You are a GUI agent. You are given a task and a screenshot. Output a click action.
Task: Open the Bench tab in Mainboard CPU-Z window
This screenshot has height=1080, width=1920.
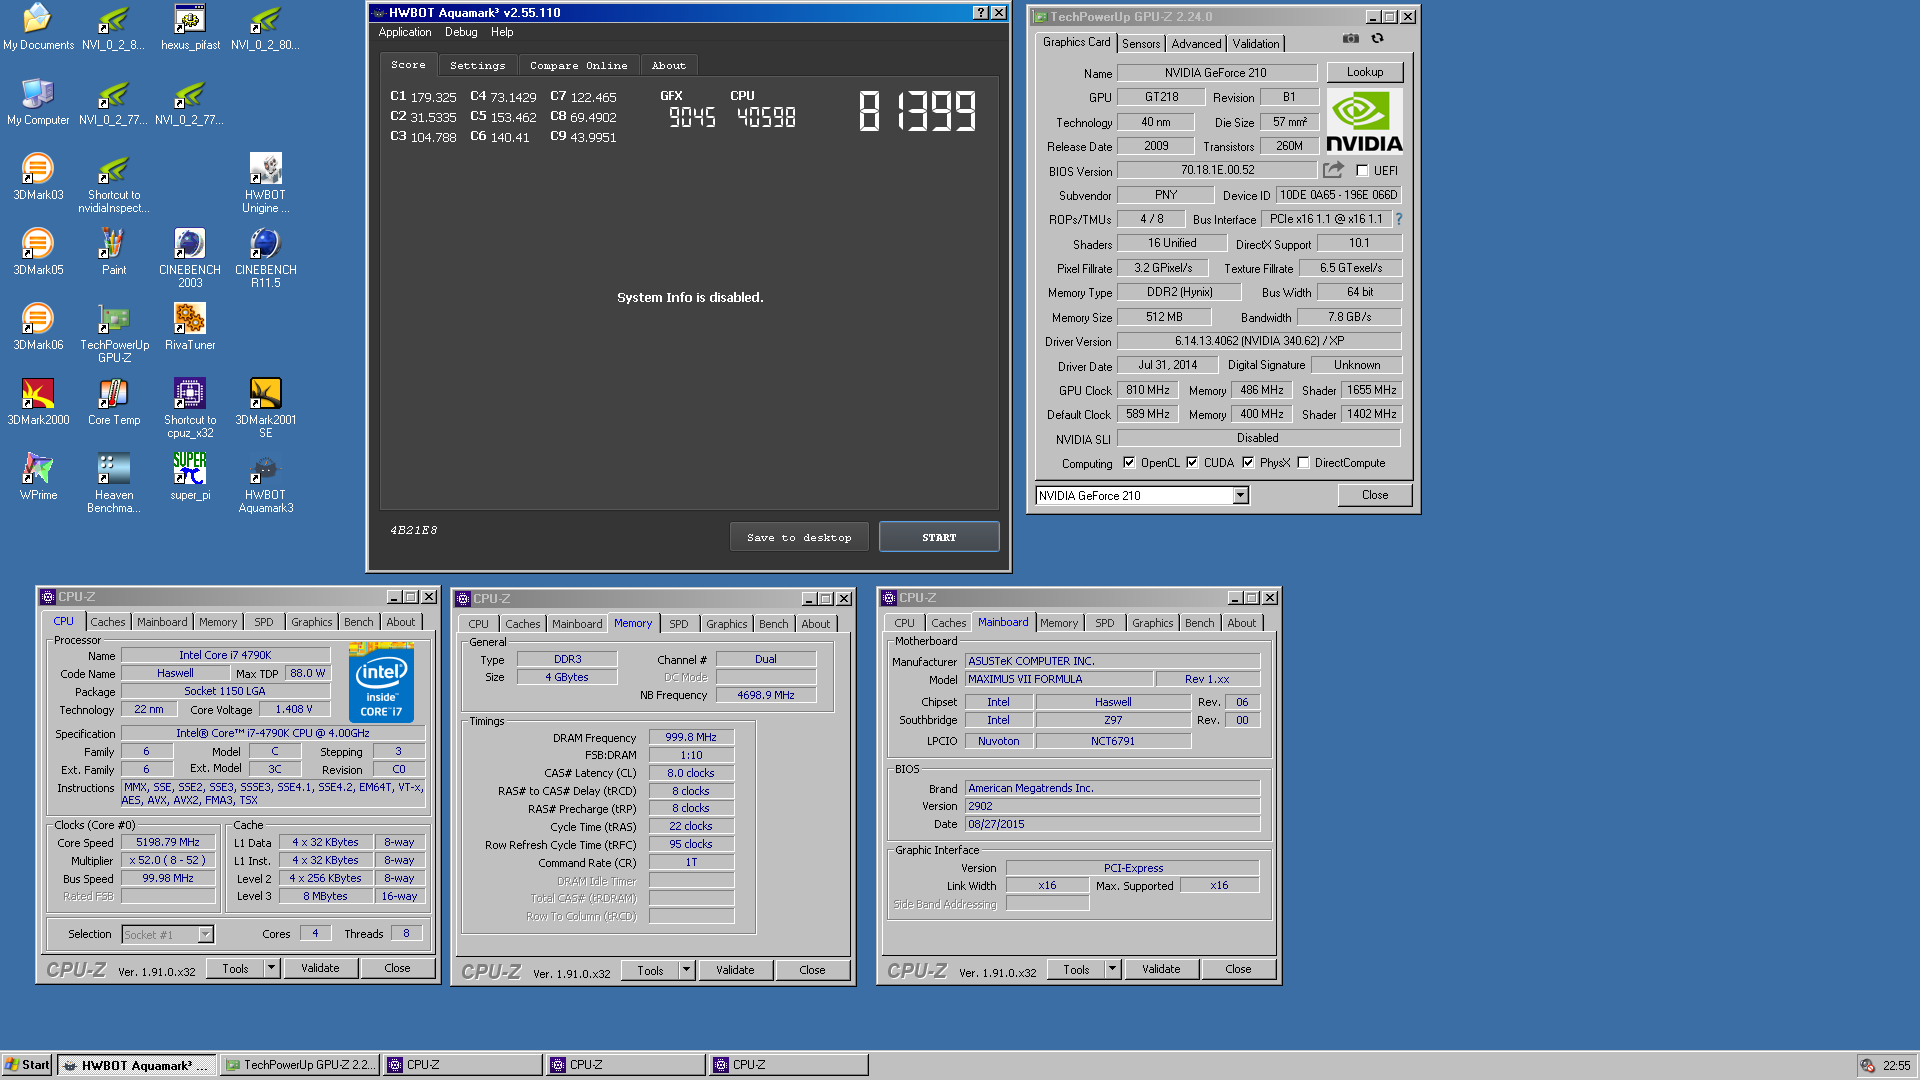coord(1200,623)
